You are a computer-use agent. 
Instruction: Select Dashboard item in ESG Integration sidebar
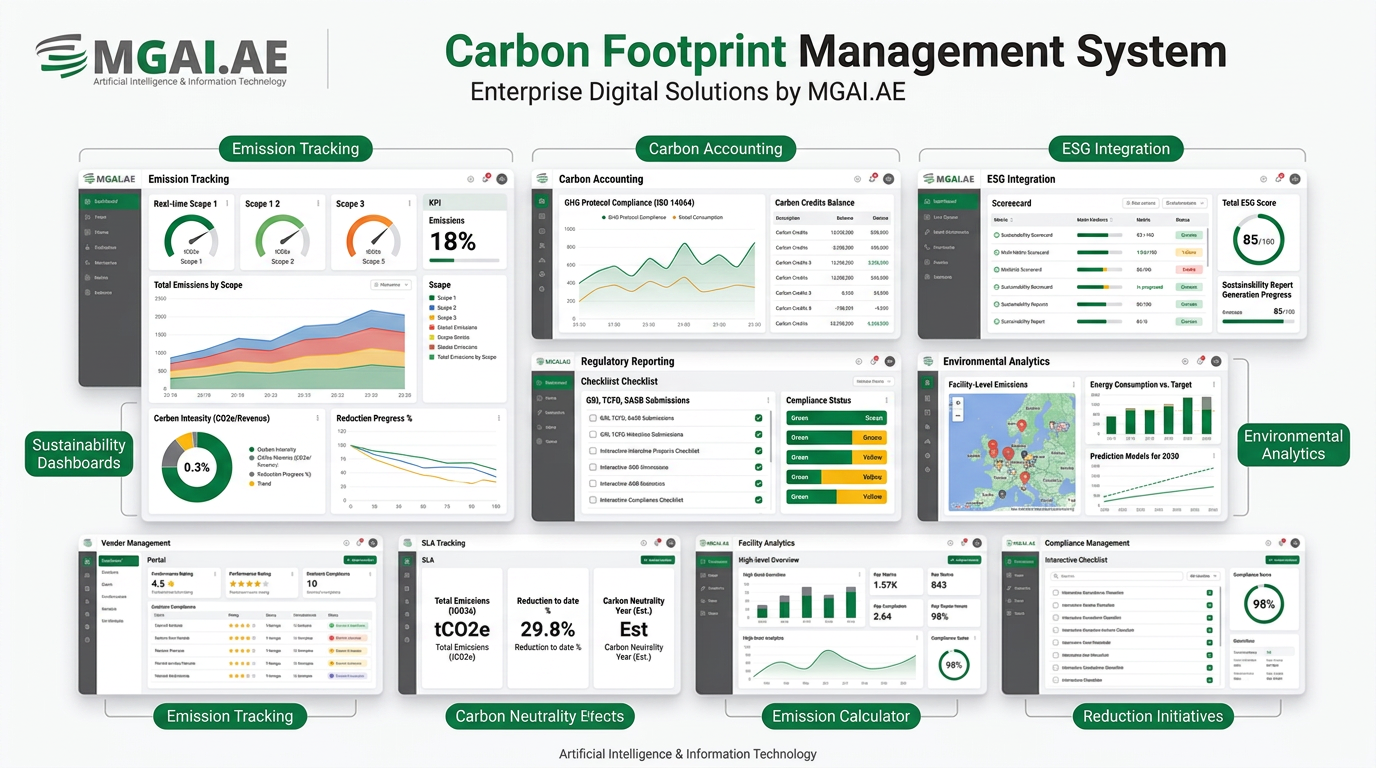click(x=948, y=201)
